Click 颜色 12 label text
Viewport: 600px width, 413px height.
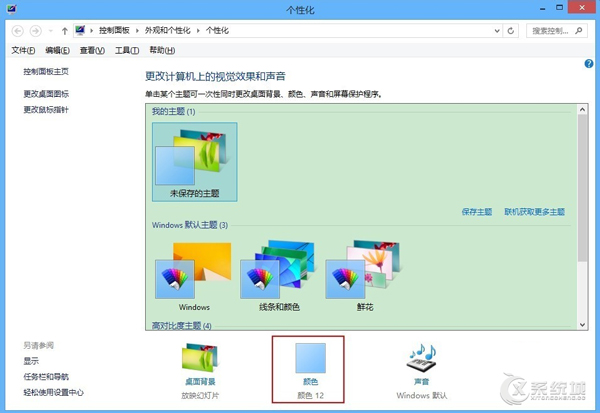point(310,395)
